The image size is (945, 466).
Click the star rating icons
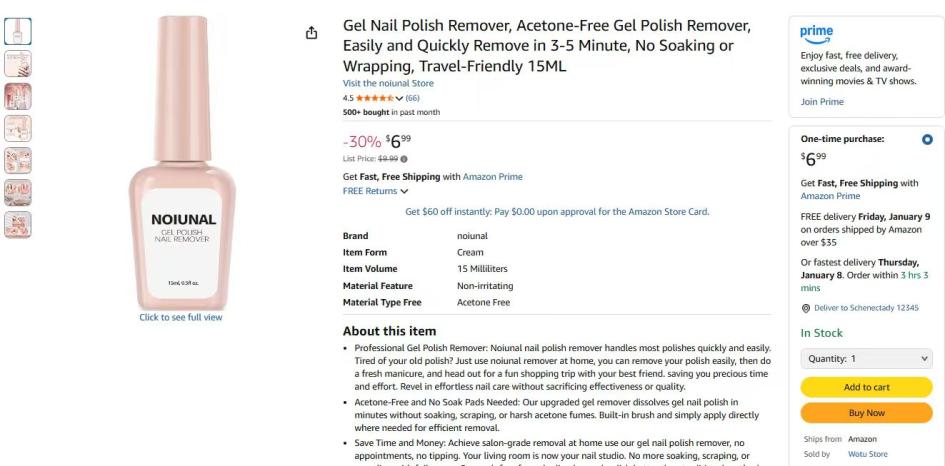376,98
